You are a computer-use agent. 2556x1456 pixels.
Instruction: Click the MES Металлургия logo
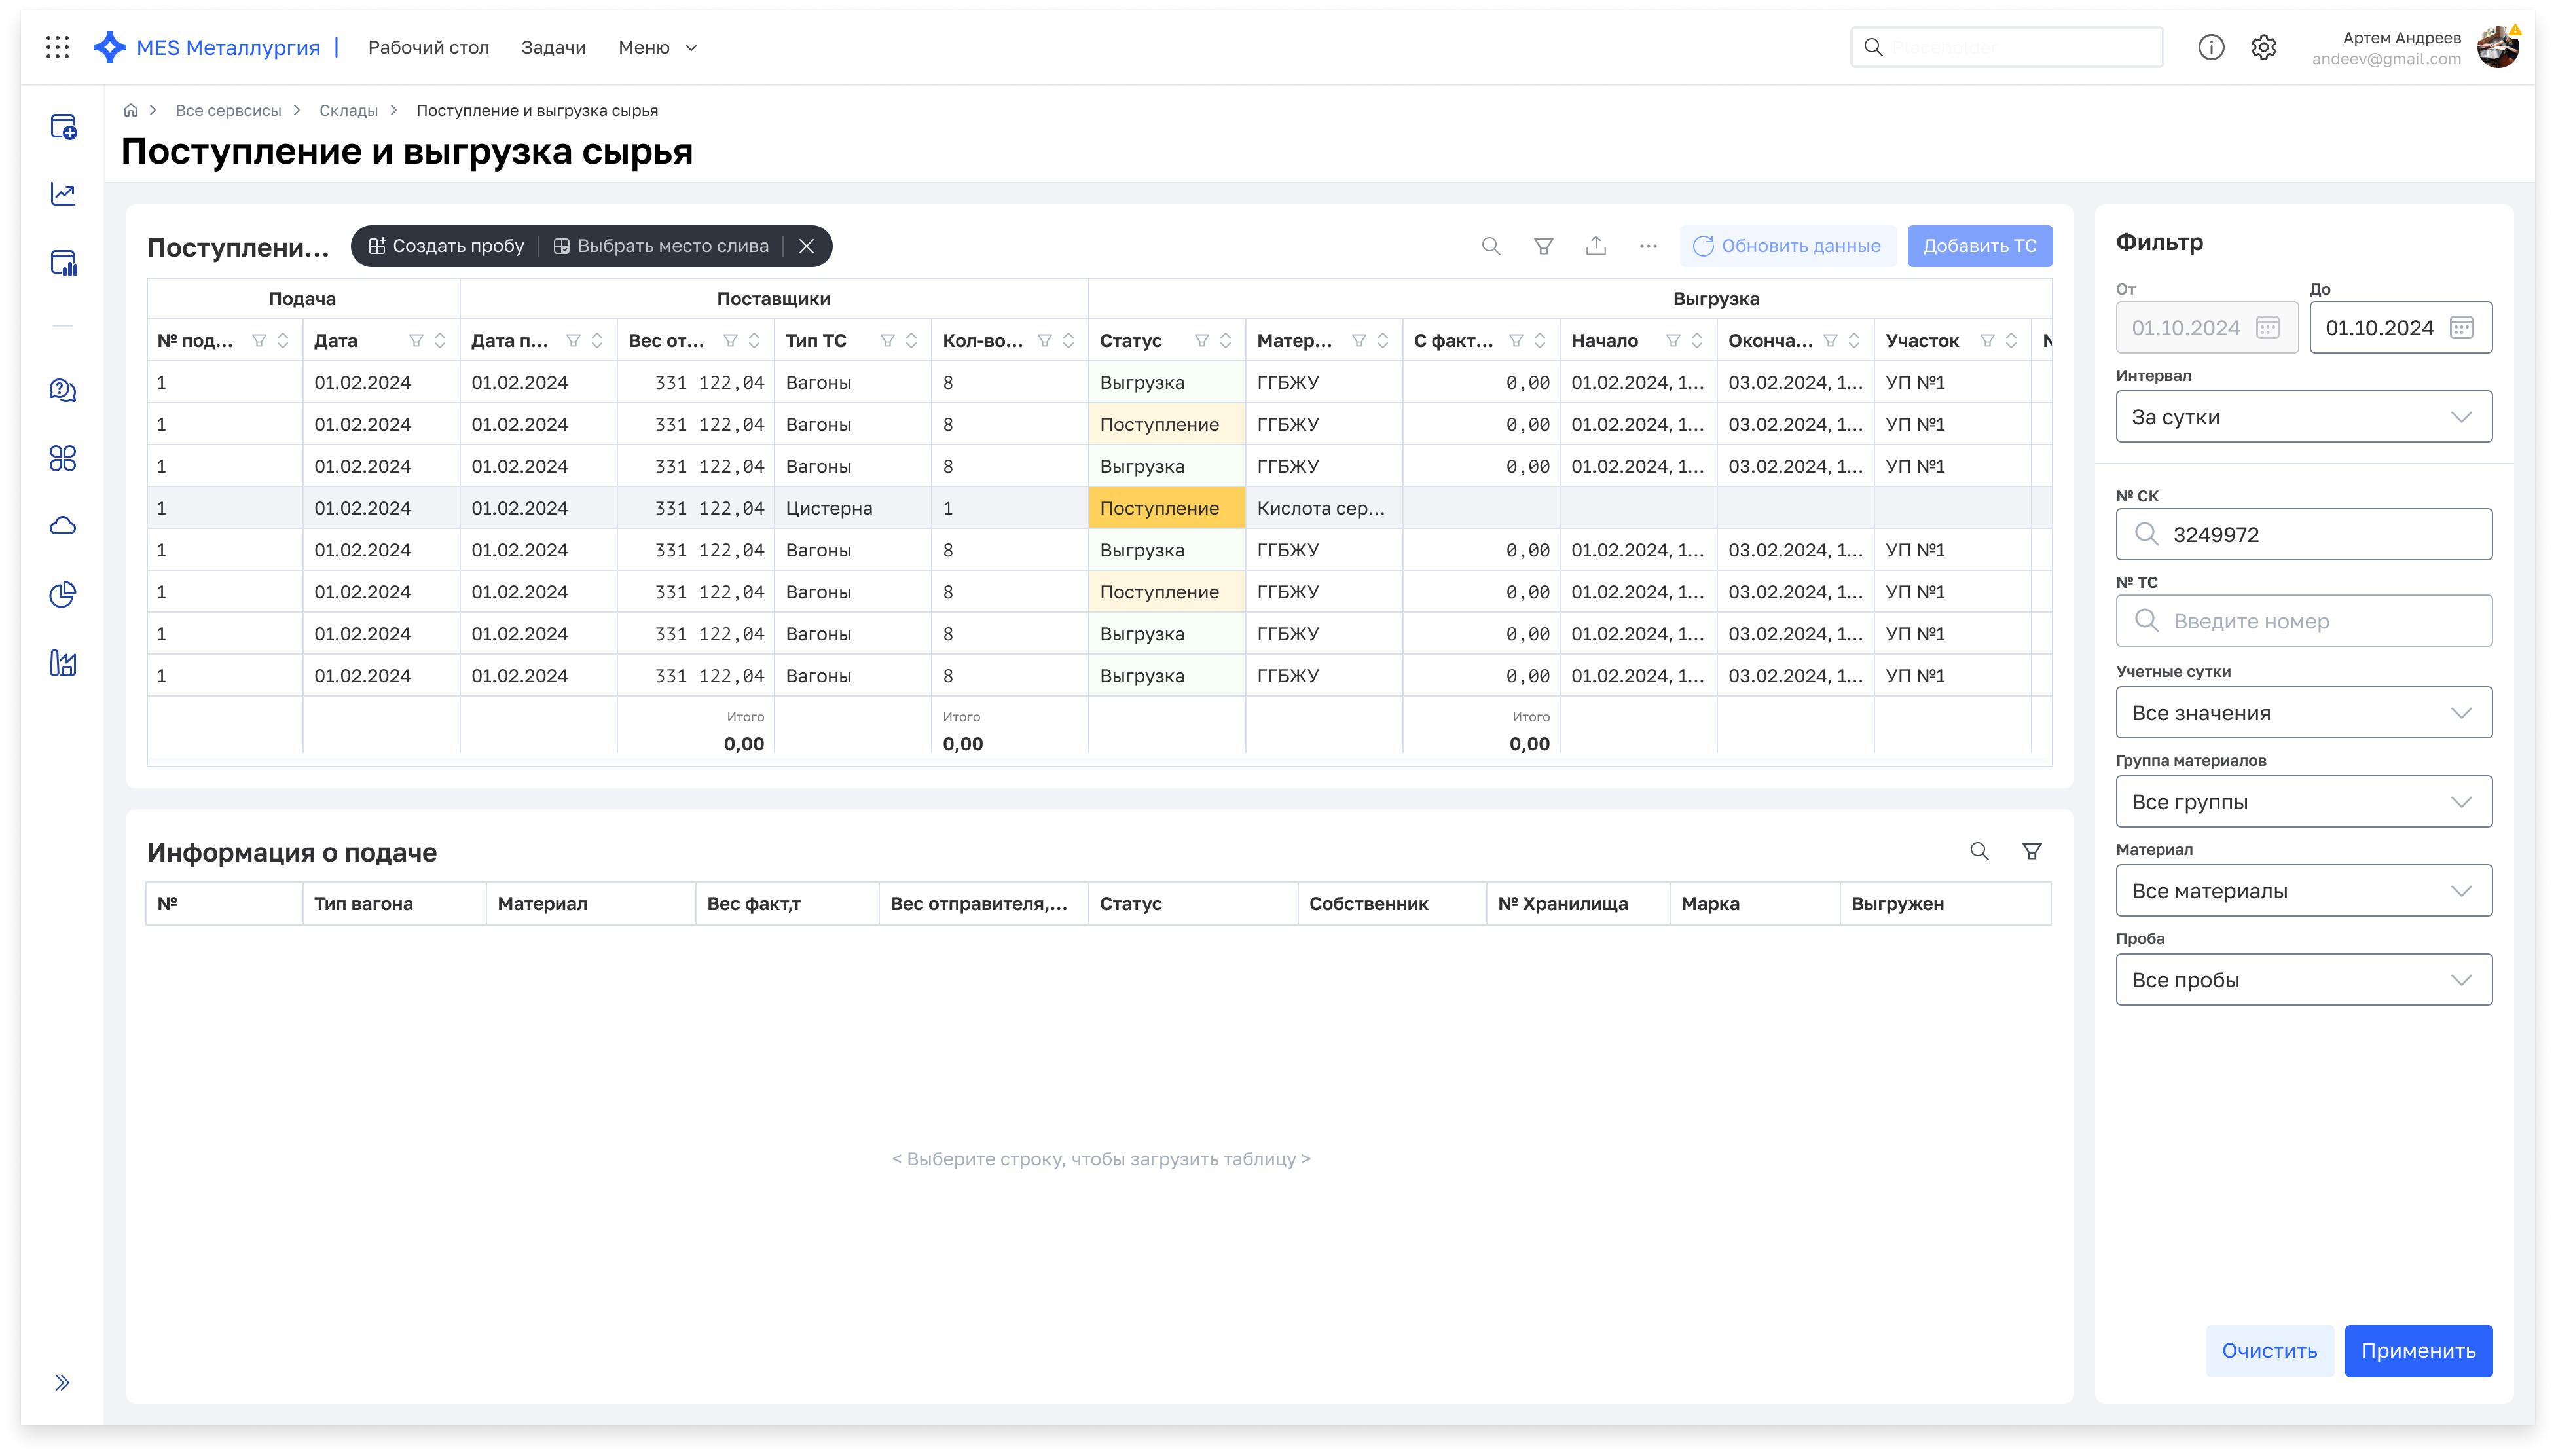207,47
